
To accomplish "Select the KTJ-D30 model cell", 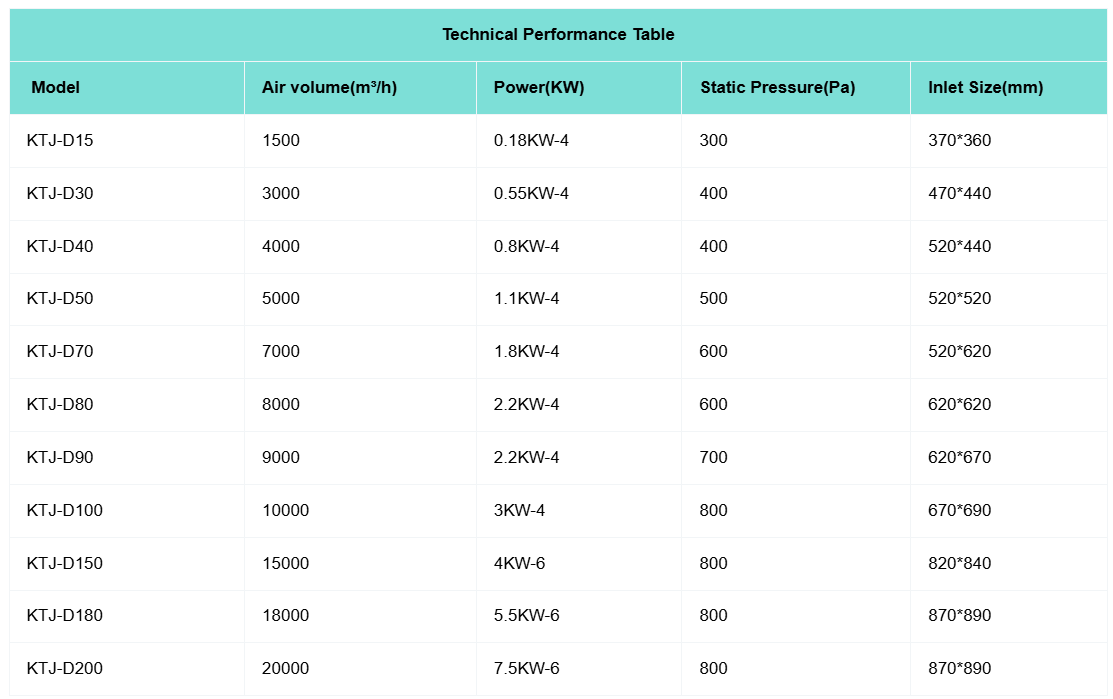I will [60, 194].
